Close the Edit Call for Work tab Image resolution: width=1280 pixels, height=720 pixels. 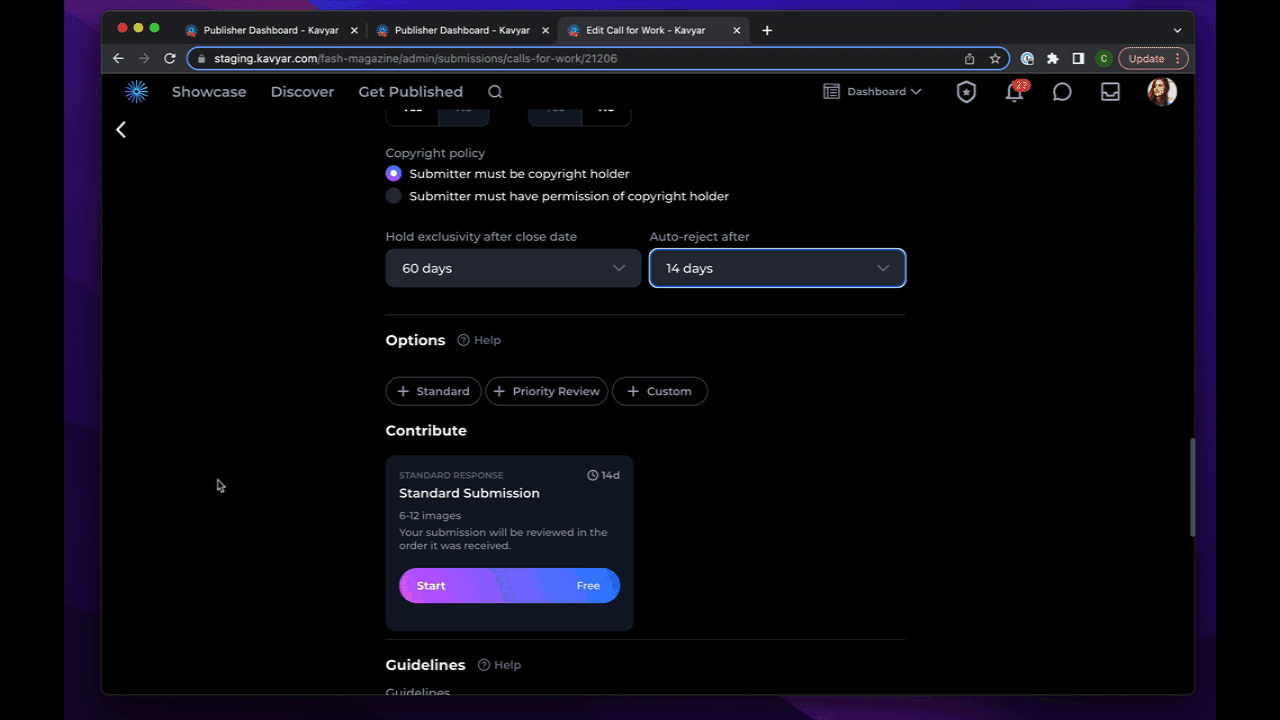(737, 30)
